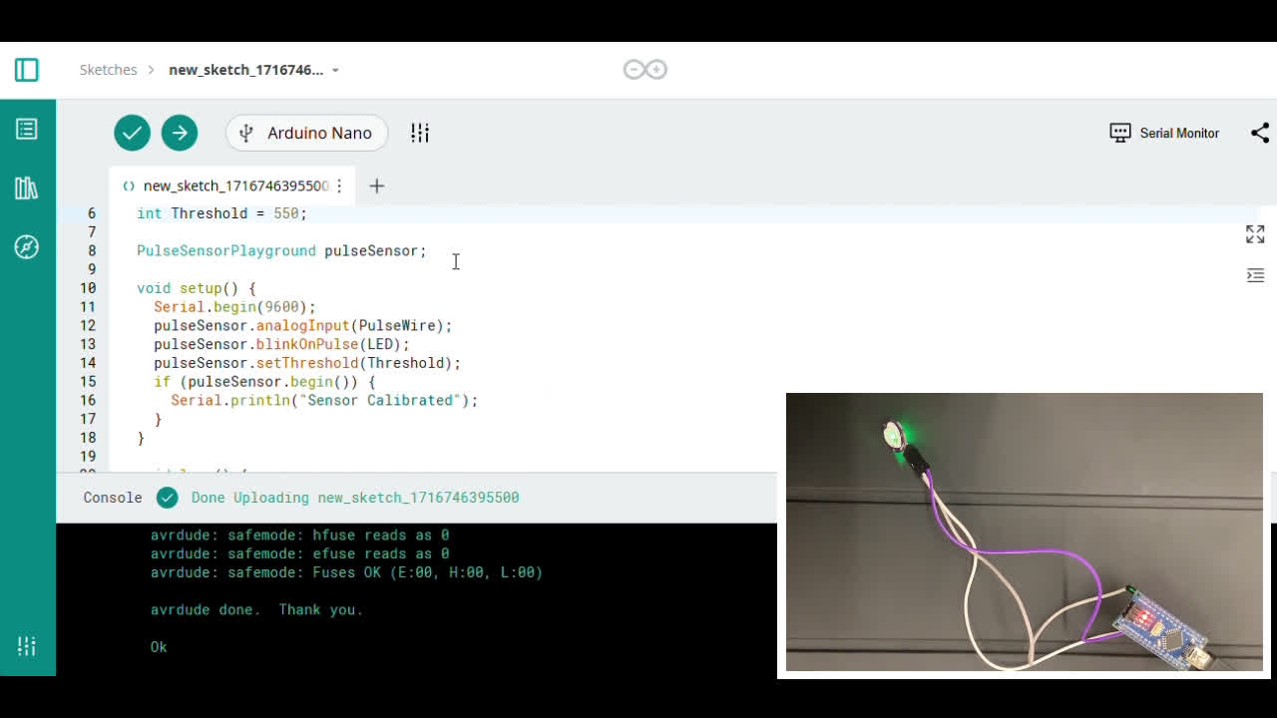Open the Serial Monitor
The image size is (1277, 718).
click(1165, 133)
